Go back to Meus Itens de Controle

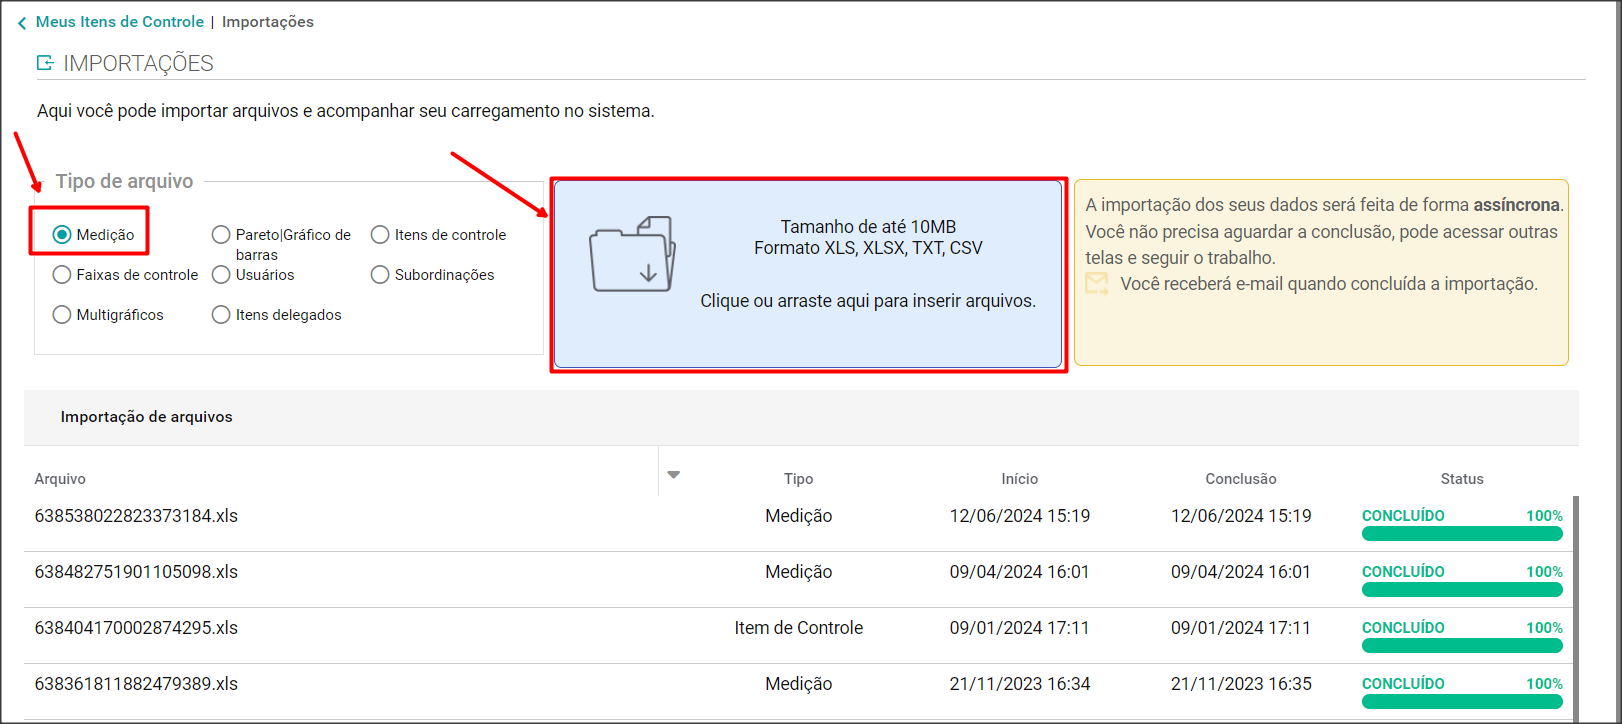[x=119, y=22]
